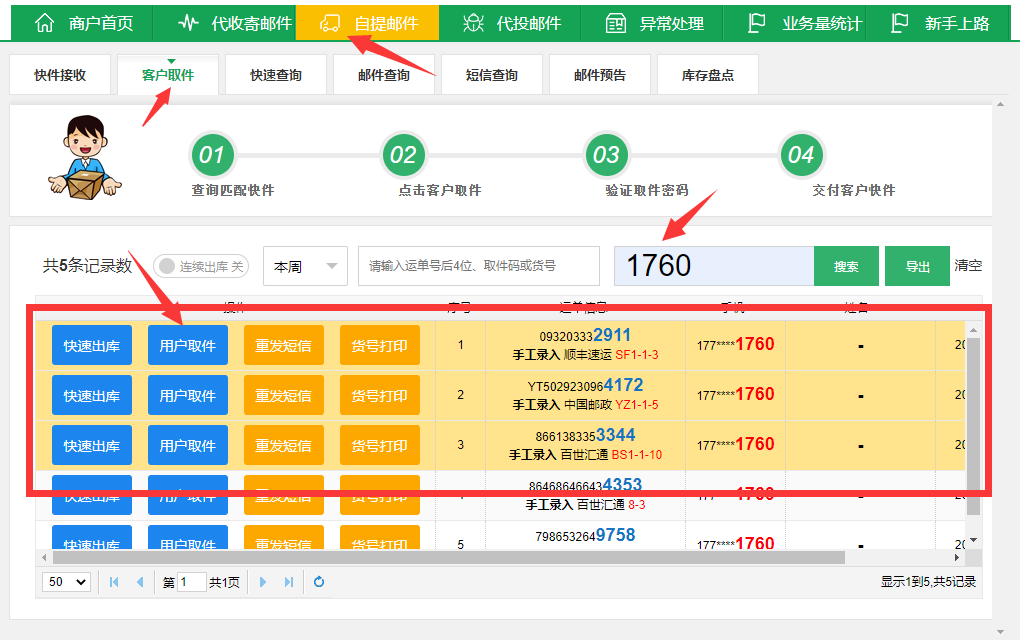Switch to the 短信查询 tab
Screen dimensions: 1020x640
(491, 74)
